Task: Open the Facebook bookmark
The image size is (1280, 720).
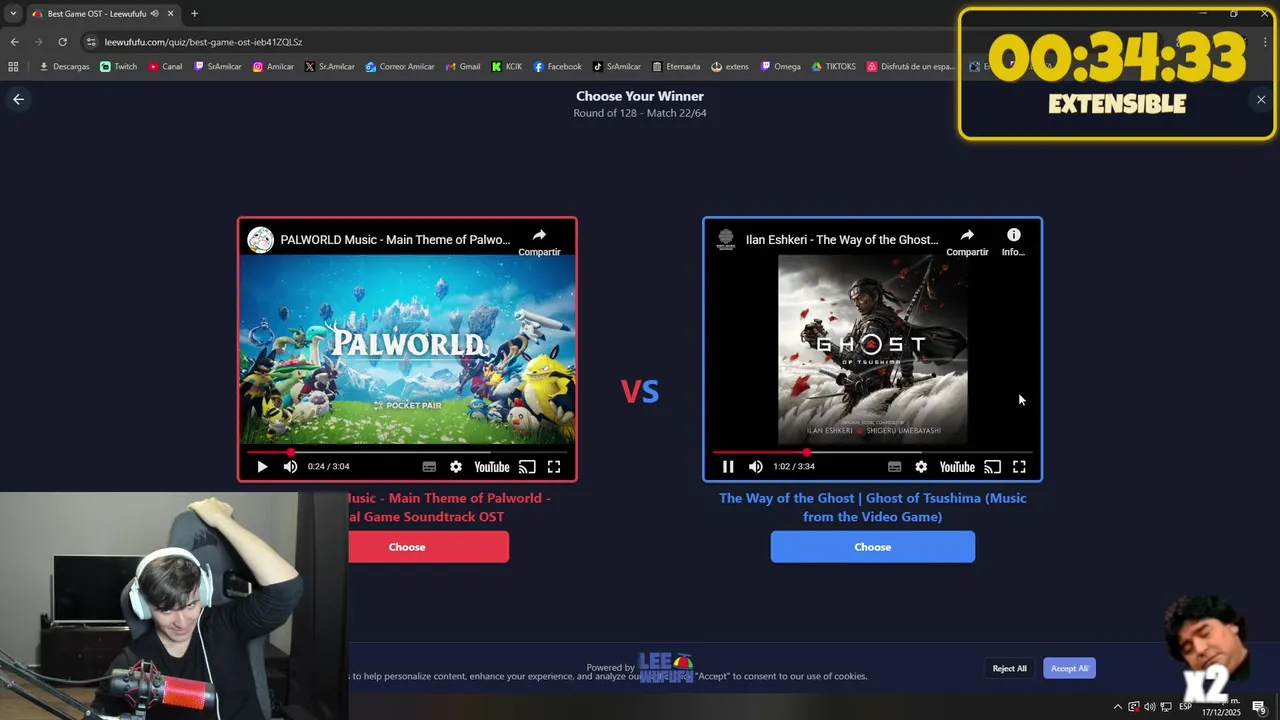Action: 557,67
